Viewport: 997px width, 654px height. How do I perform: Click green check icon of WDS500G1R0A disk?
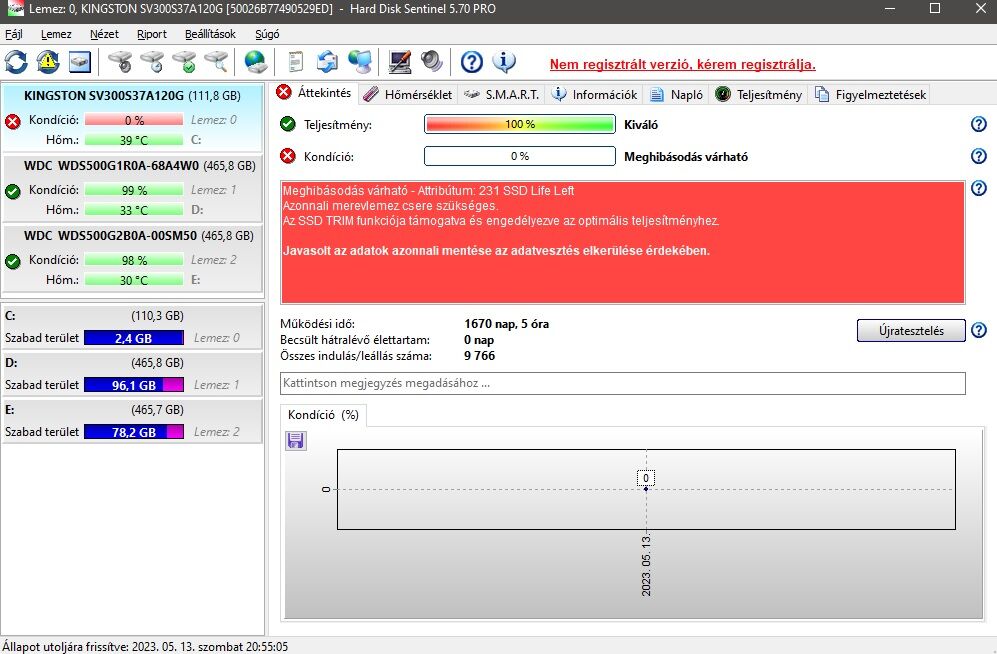pyautogui.click(x=13, y=191)
